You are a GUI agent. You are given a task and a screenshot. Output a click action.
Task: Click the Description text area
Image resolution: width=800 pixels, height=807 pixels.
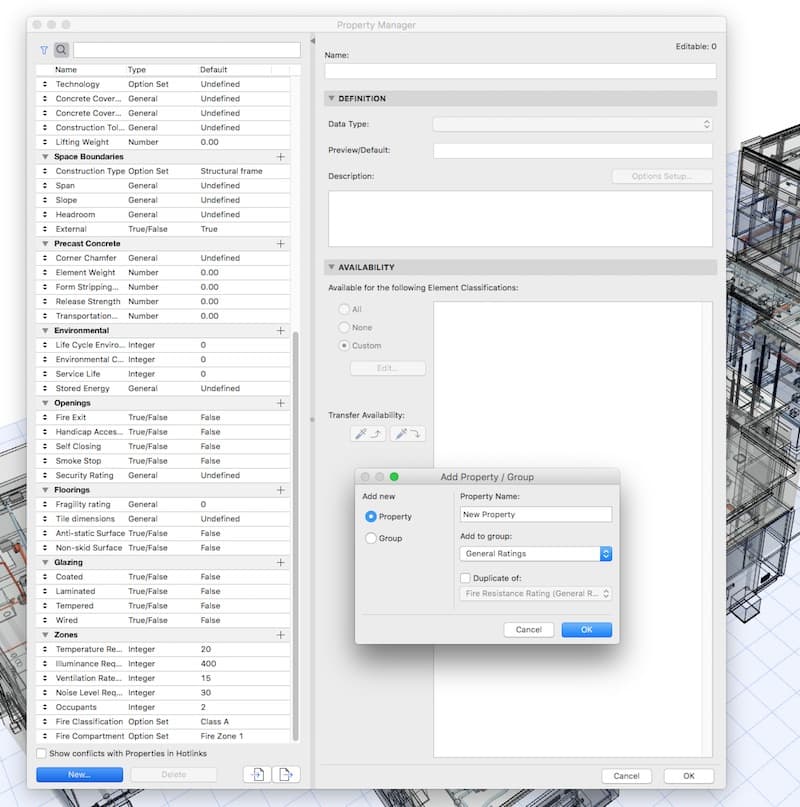[x=520, y=219]
